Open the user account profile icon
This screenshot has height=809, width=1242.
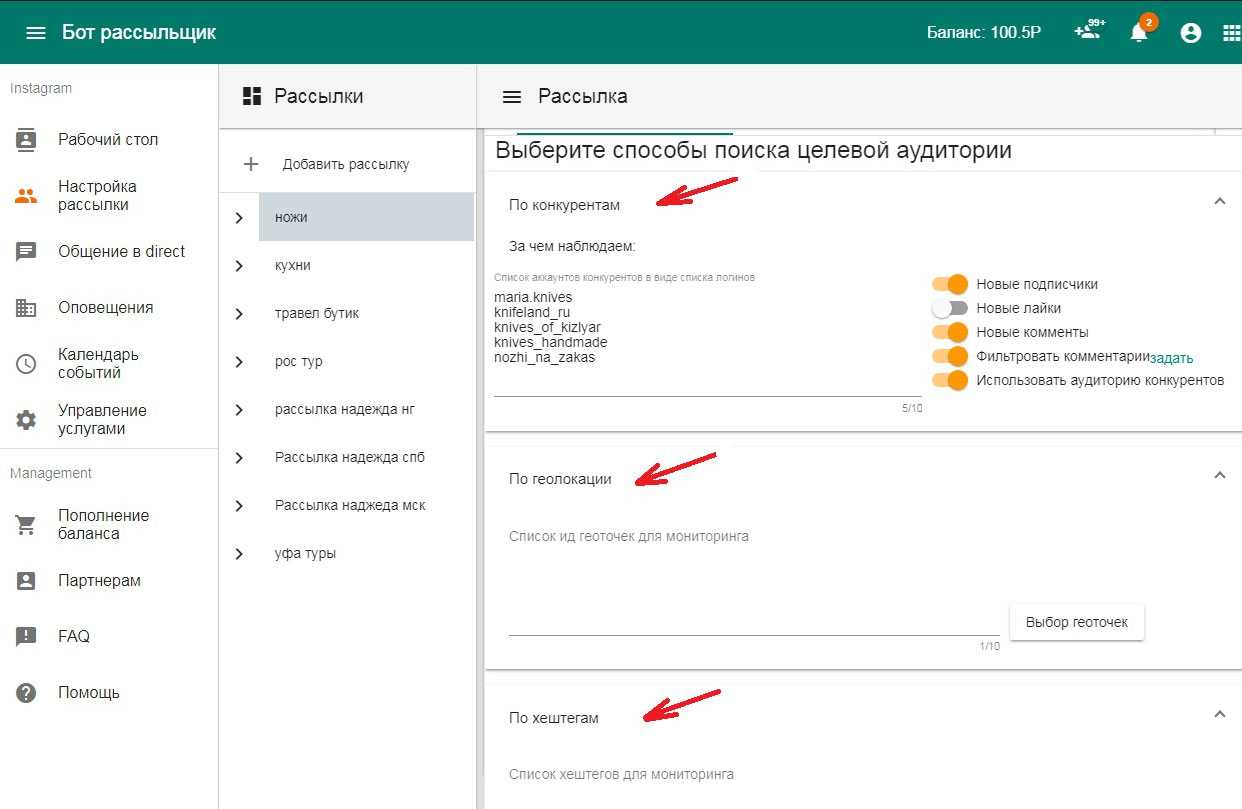(x=1190, y=33)
